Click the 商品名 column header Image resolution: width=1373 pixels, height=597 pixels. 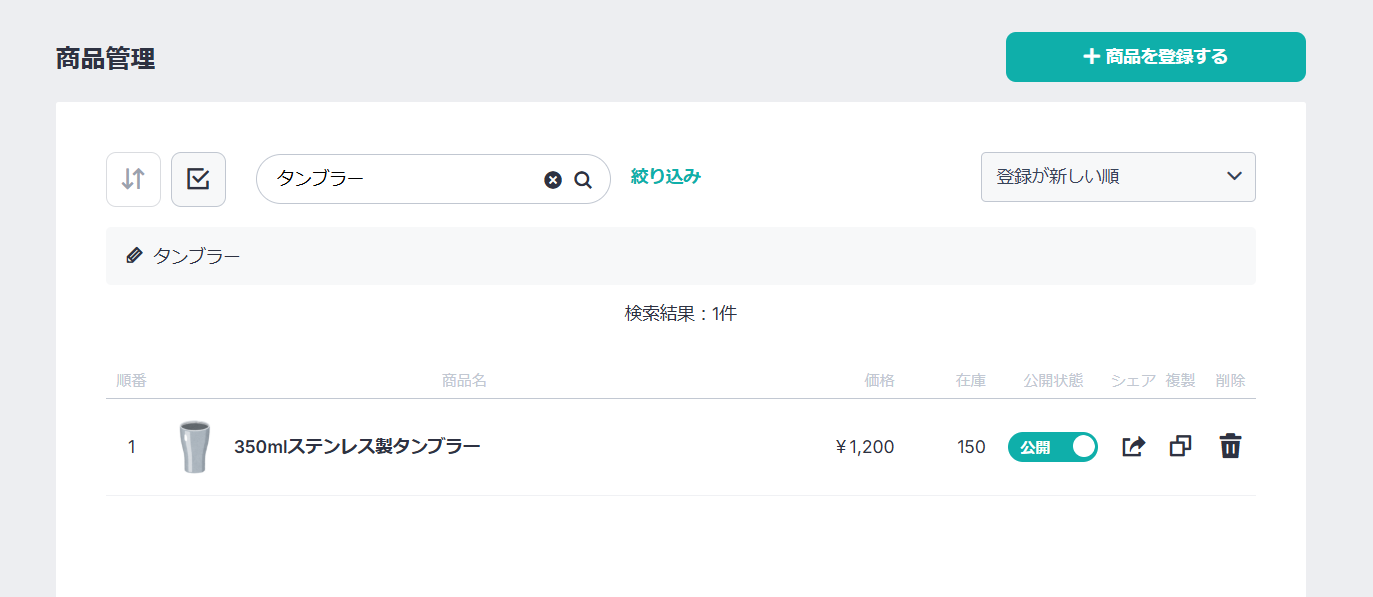464,381
